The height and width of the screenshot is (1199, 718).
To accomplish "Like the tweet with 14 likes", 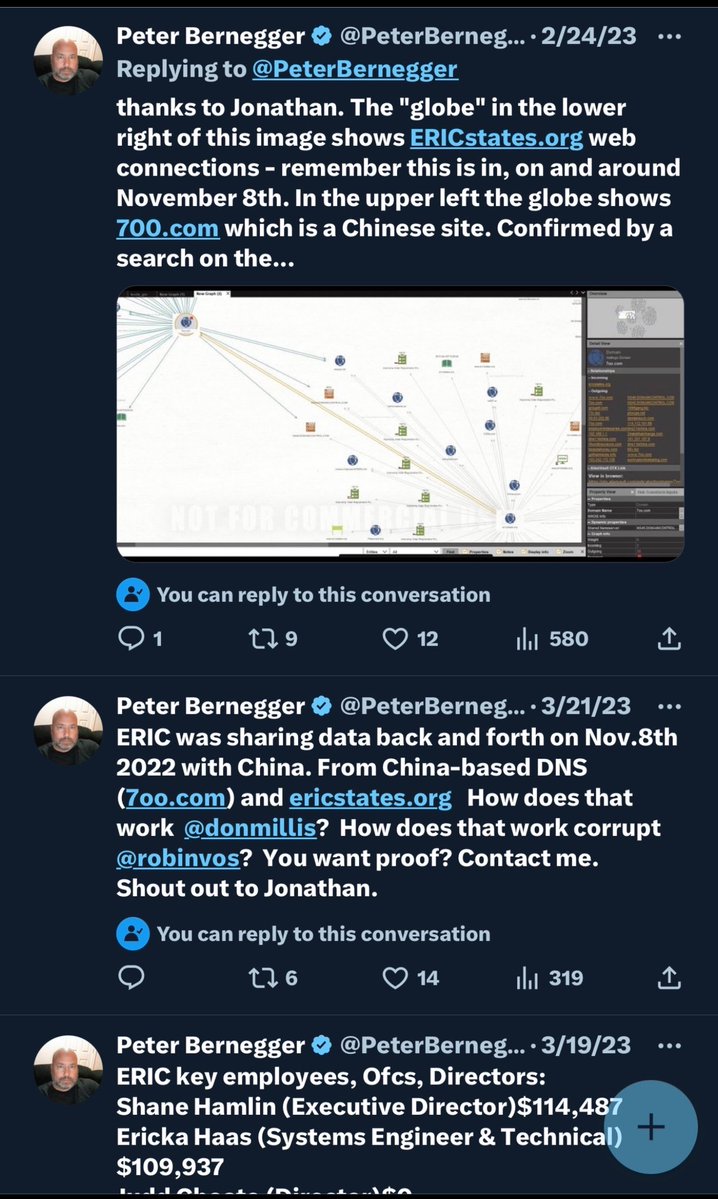I will (397, 977).
